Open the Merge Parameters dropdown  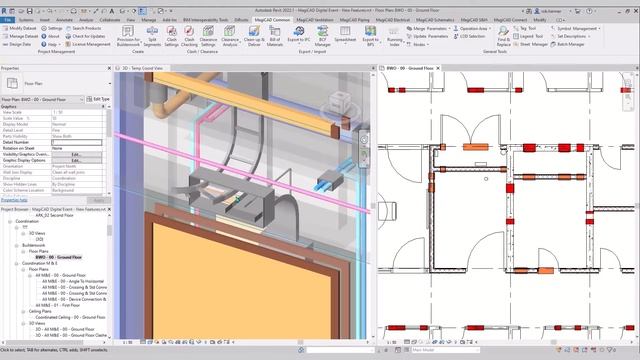(429, 28)
